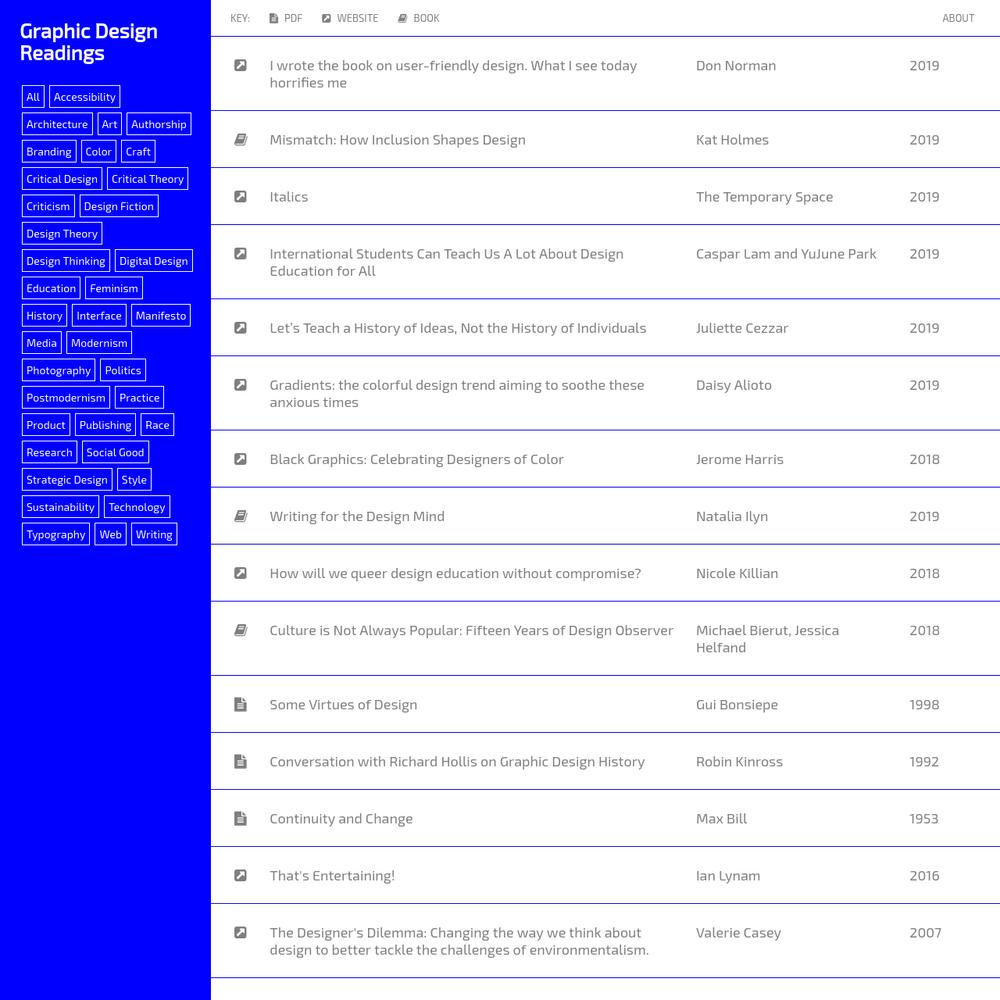1000x1000 pixels.
Task: Toggle the Feminism tag filter
Action: pyautogui.click(x=114, y=289)
